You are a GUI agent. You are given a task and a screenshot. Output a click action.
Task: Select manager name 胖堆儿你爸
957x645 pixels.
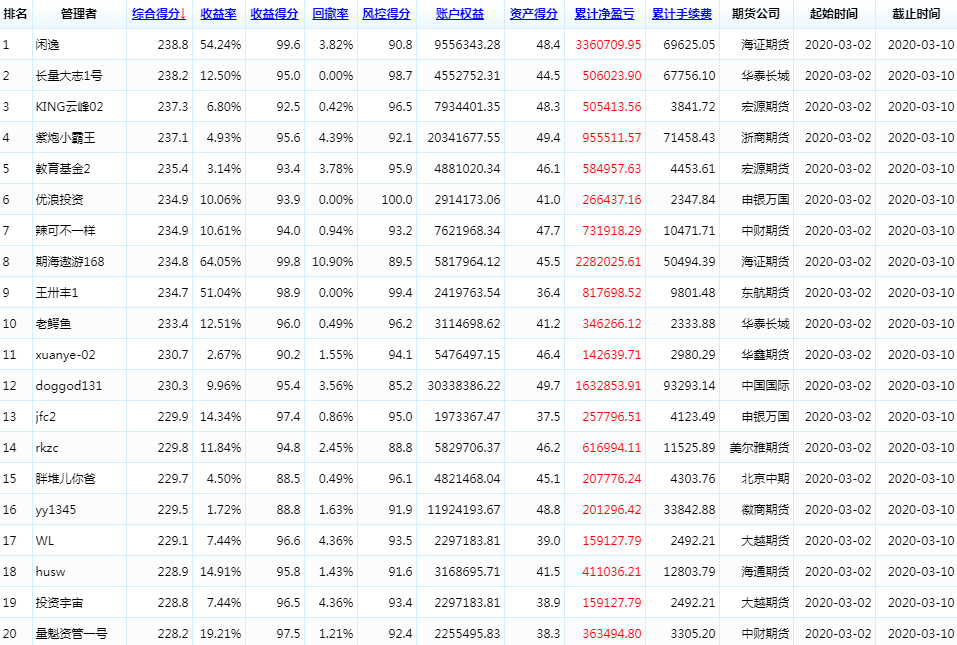pos(65,479)
